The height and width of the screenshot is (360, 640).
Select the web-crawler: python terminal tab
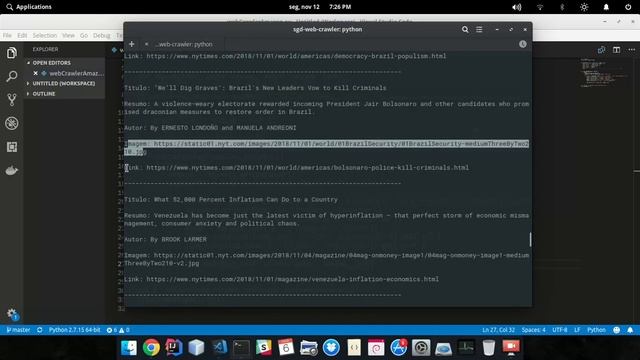184,44
